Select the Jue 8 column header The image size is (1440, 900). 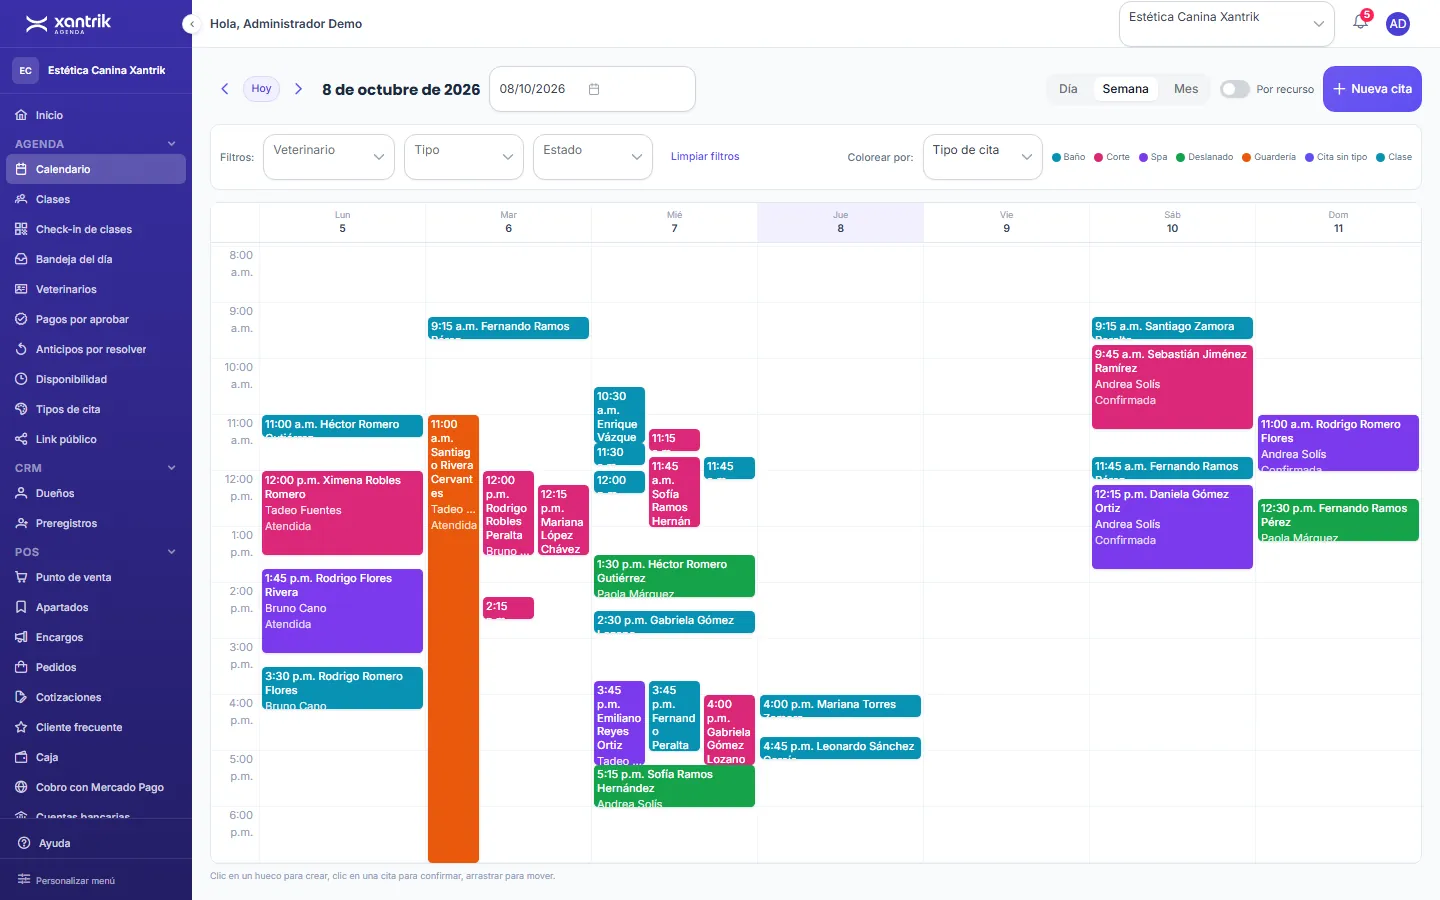[840, 222]
